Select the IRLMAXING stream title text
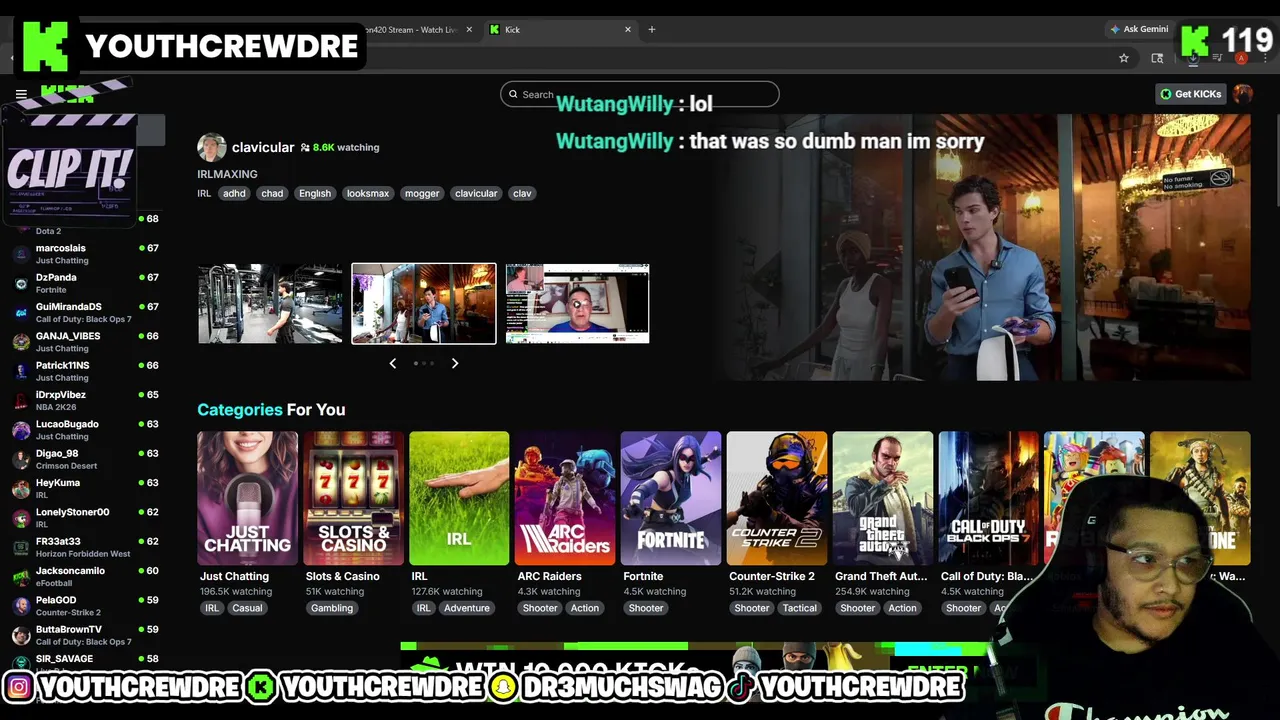Screen dimensions: 1280x720 point(227,174)
